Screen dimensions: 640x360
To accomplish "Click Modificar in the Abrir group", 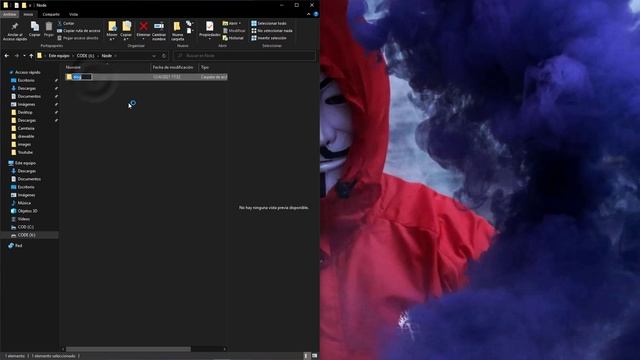I will (234, 31).
